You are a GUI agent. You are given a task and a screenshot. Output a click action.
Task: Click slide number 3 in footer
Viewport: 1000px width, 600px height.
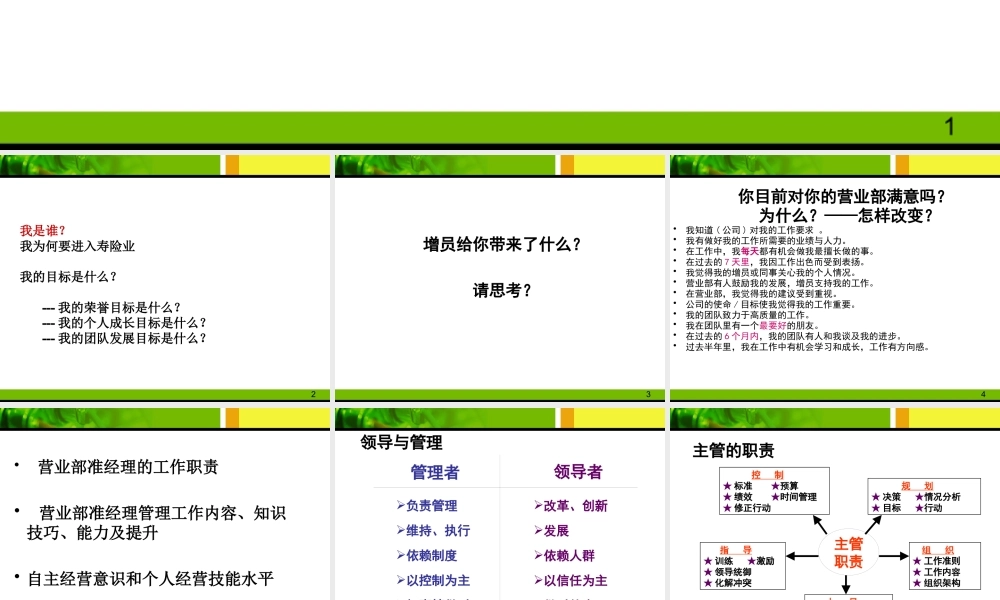tap(648, 394)
